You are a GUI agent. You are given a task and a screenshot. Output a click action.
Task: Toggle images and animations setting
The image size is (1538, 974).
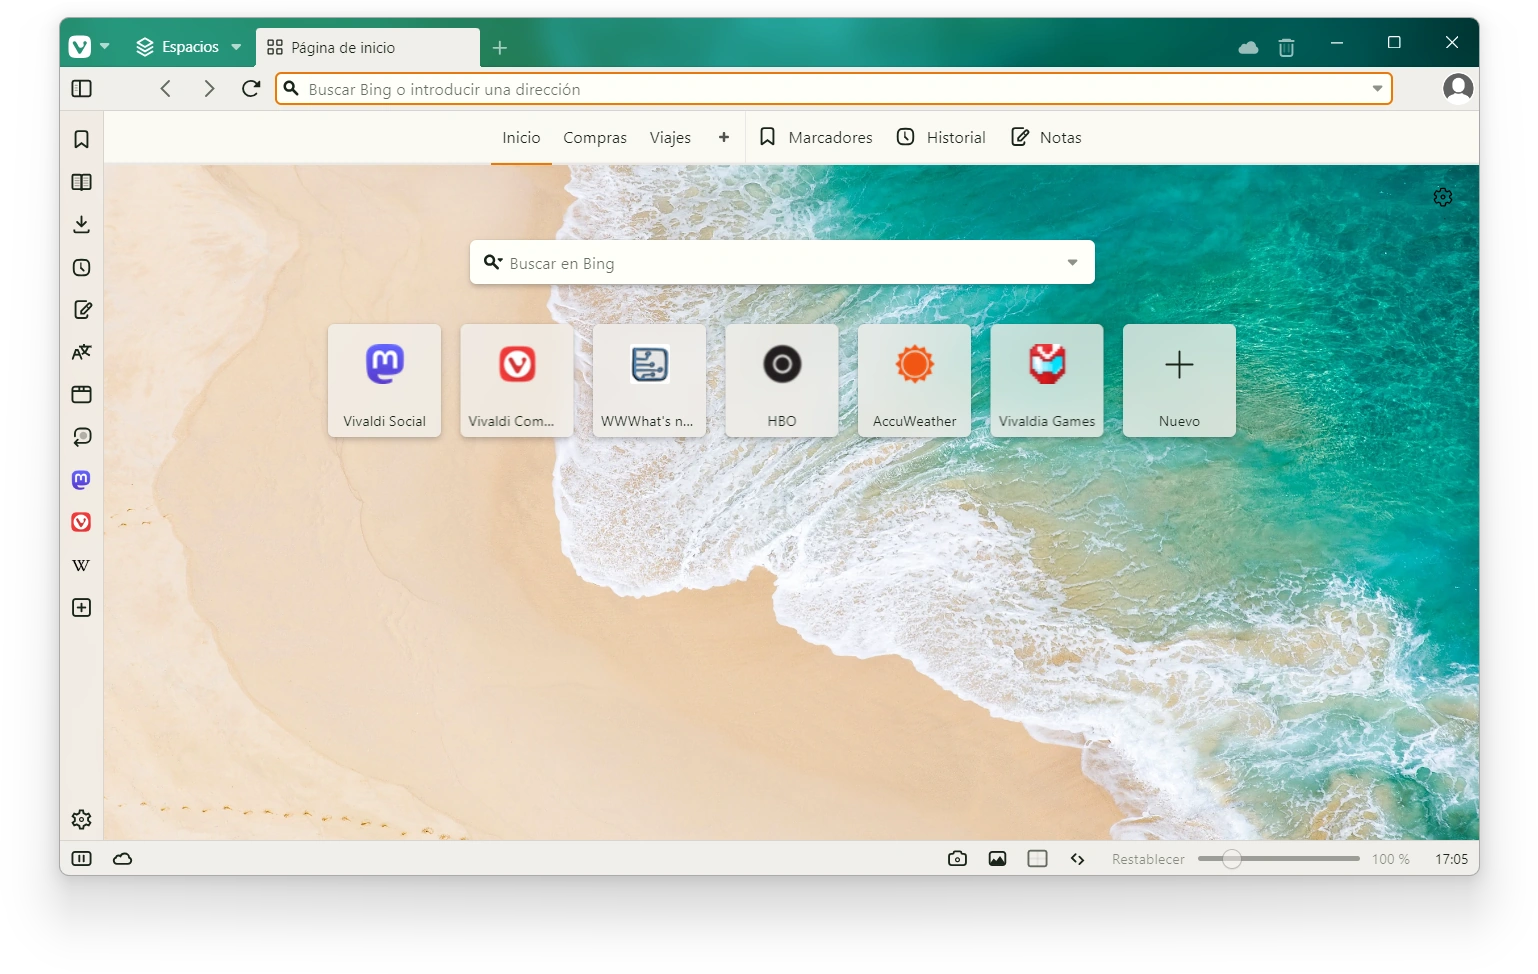997,859
